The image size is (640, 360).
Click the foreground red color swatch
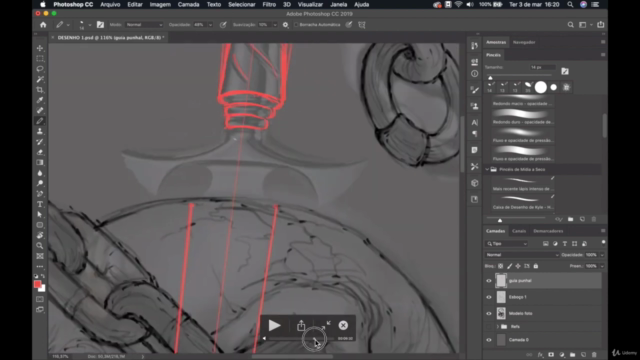[38, 284]
